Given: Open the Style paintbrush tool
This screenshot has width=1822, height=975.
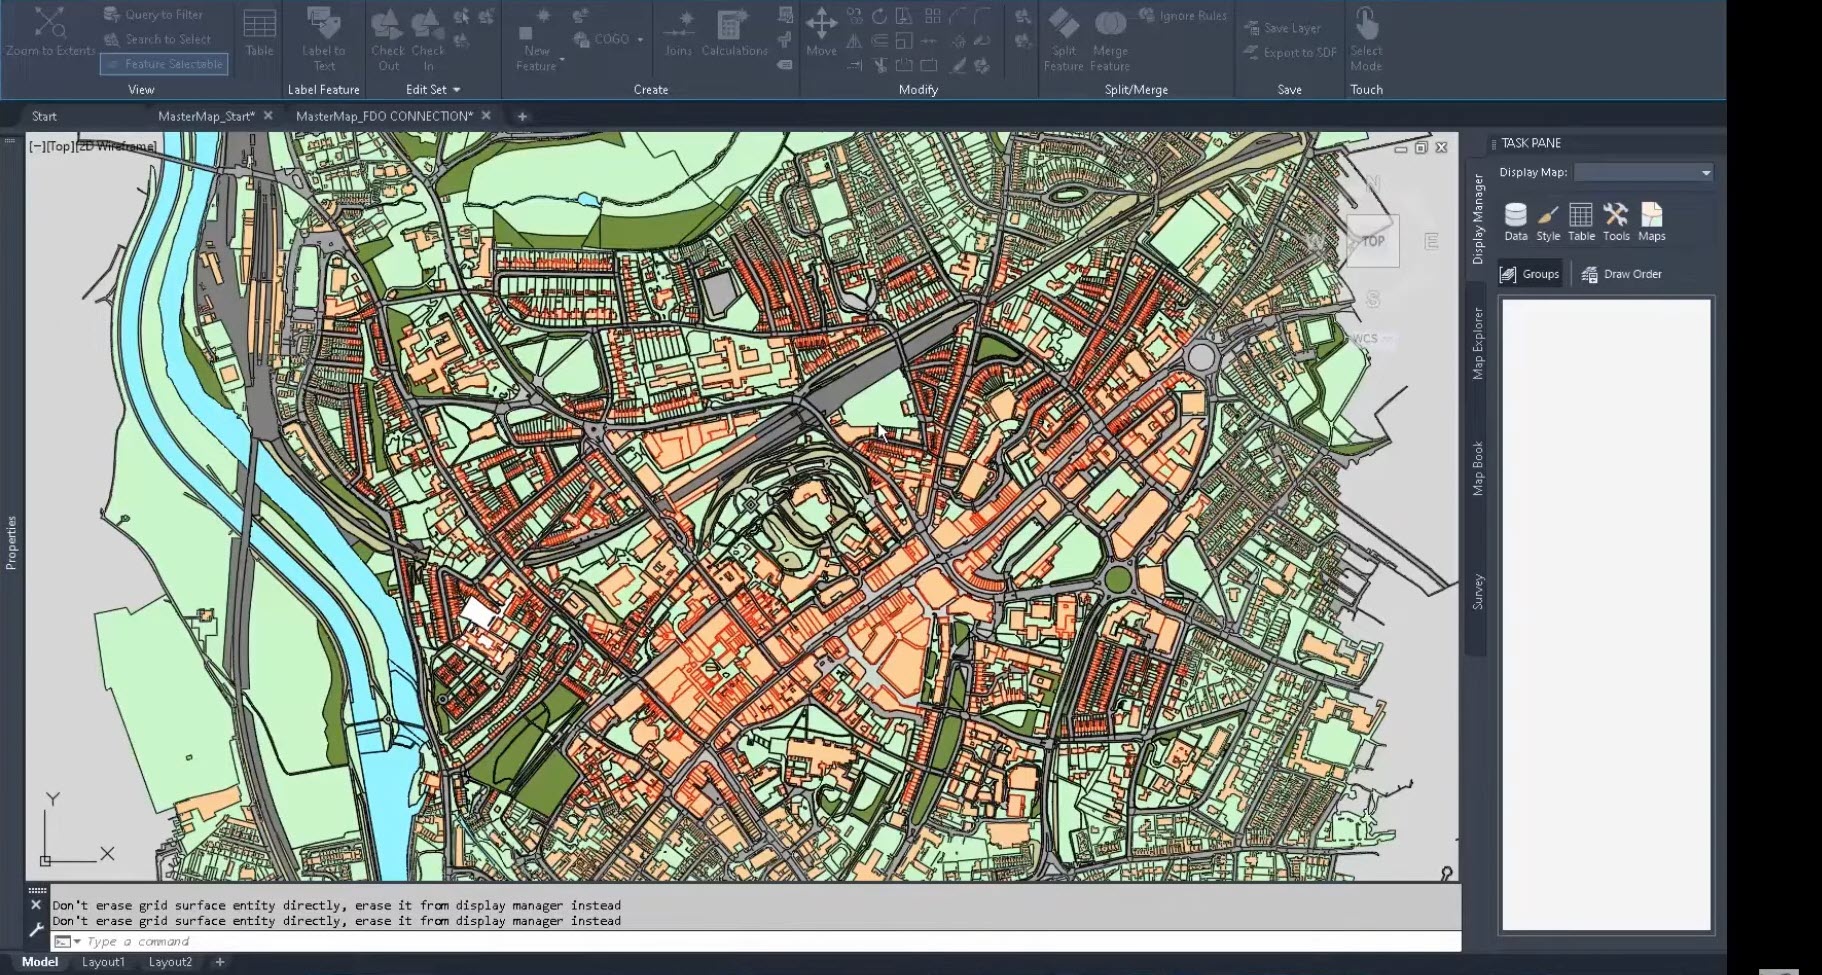Looking at the screenshot, I should point(1547,221).
